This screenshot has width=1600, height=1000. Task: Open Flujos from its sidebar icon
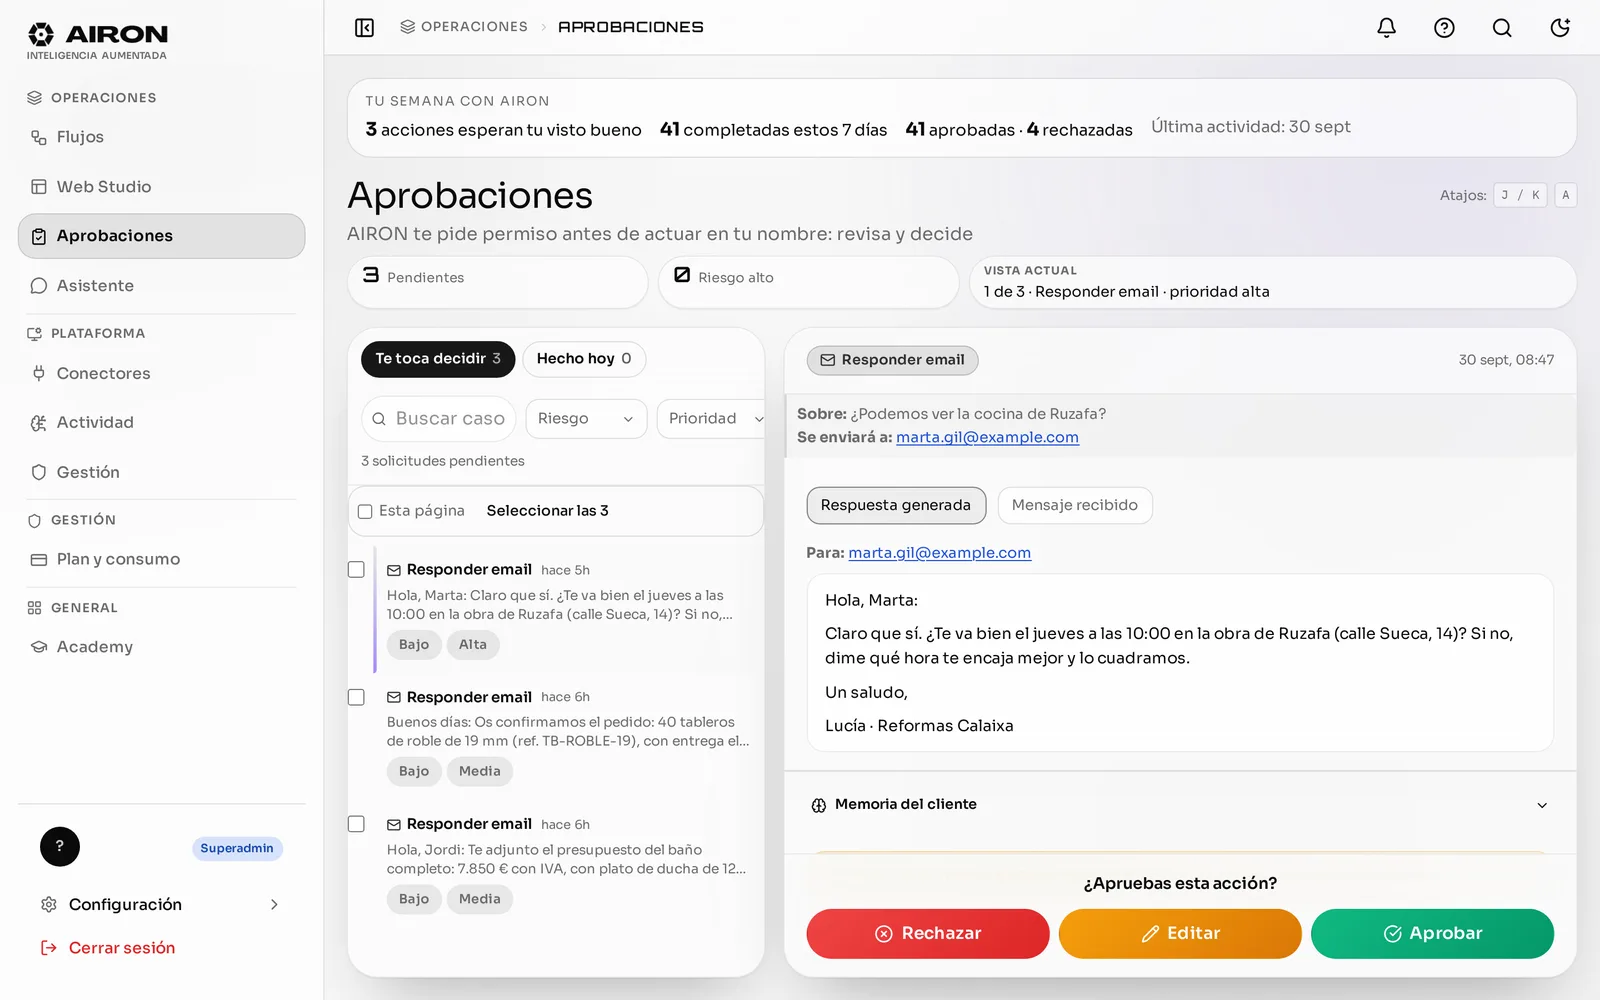39,137
